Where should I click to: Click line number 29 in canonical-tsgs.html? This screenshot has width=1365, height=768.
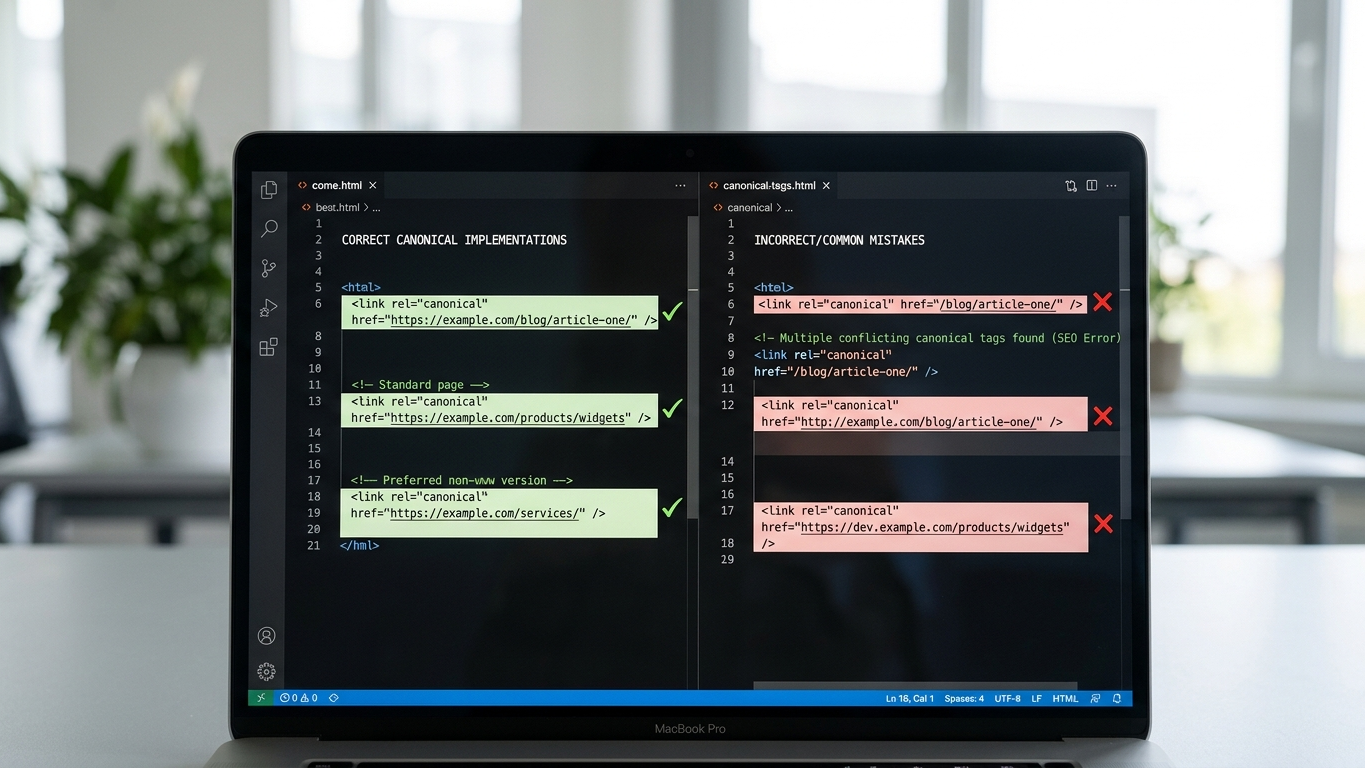point(728,560)
